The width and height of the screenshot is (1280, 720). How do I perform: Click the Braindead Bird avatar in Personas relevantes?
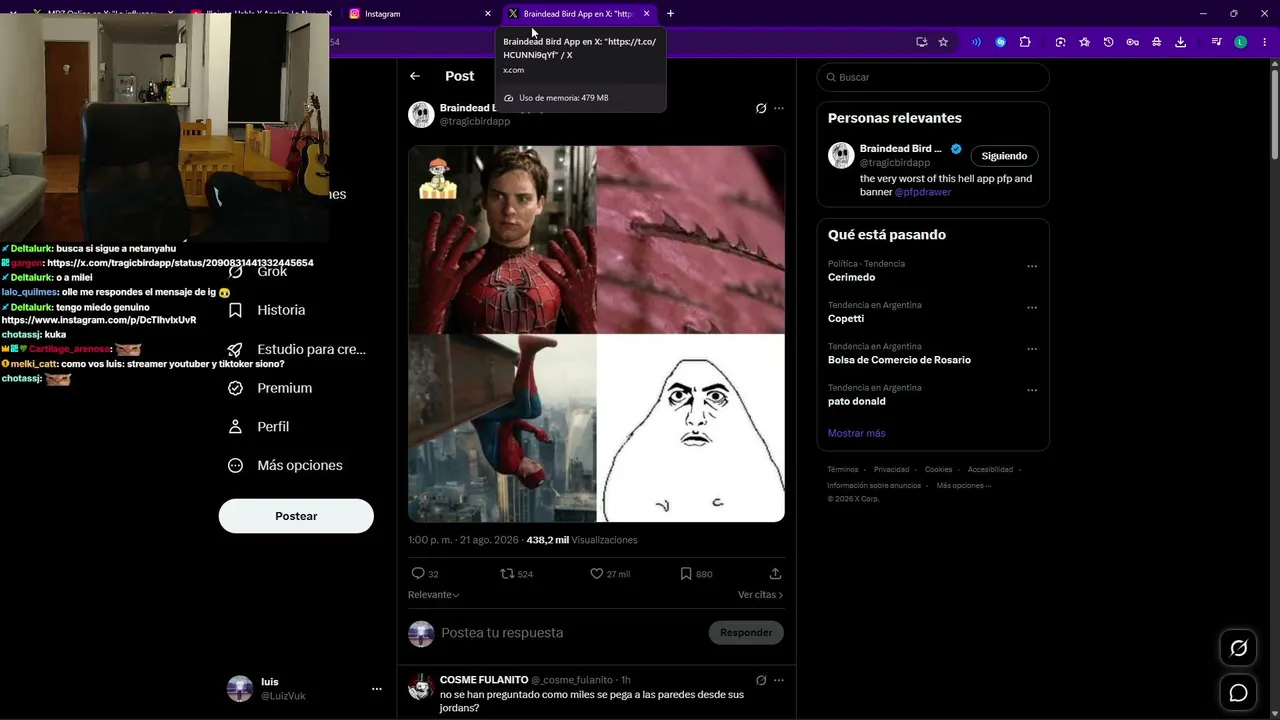click(x=841, y=155)
